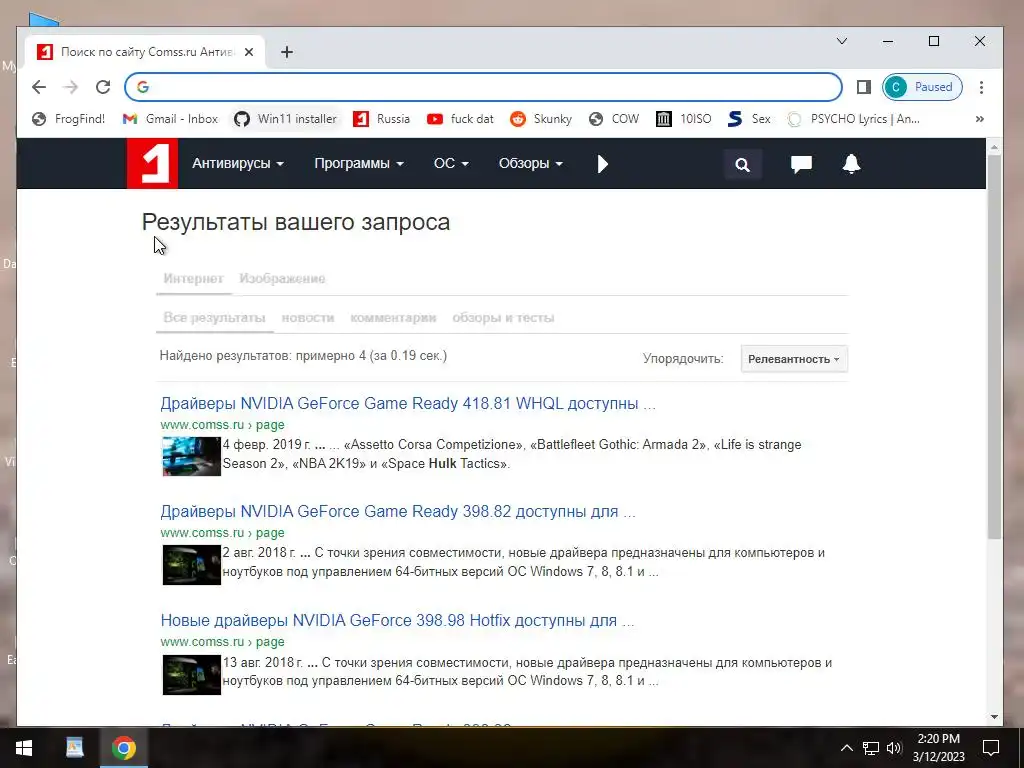Go back with browser back arrow
1024x768 pixels.
pyautogui.click(x=39, y=87)
